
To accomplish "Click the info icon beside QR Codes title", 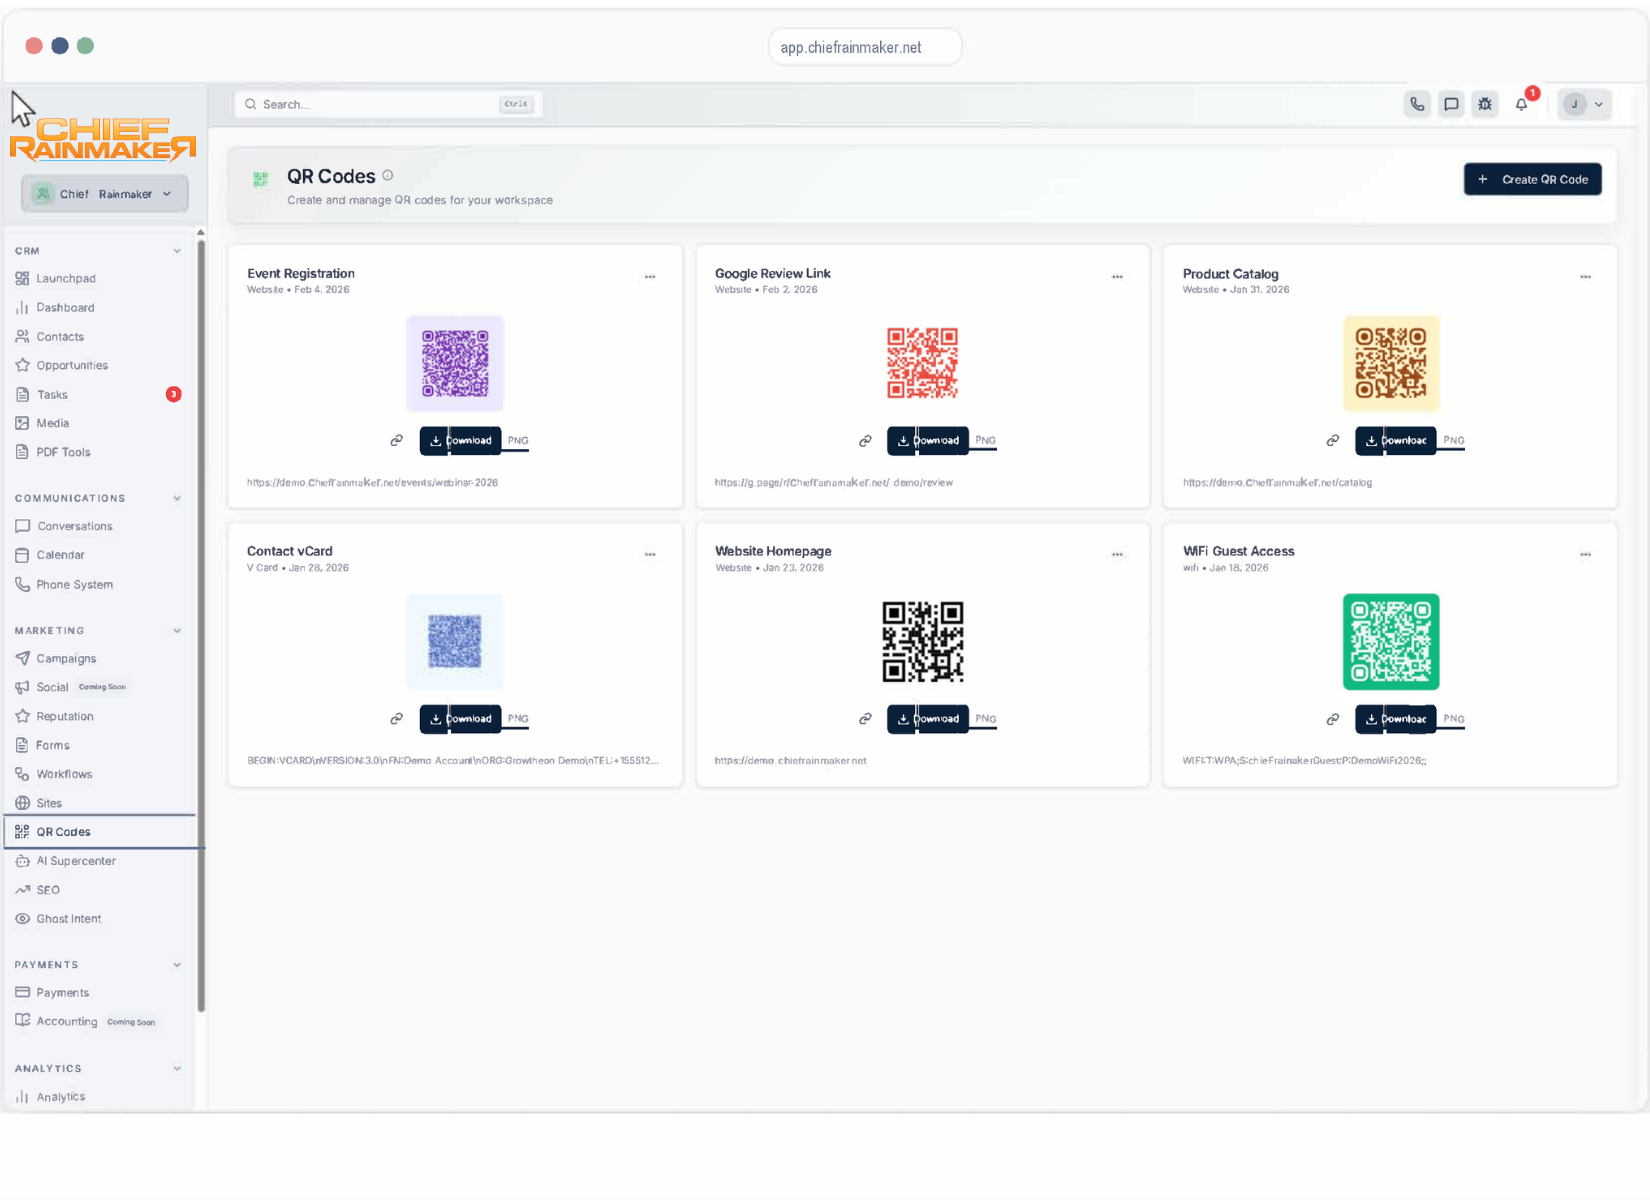I will [x=388, y=175].
